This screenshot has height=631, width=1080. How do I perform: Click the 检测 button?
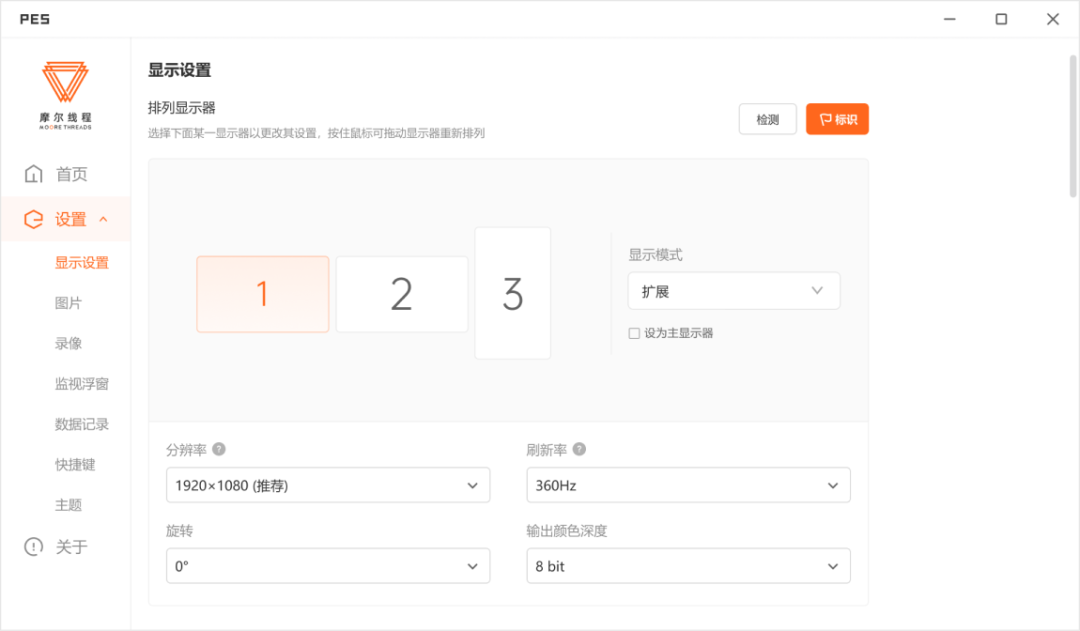tap(767, 119)
